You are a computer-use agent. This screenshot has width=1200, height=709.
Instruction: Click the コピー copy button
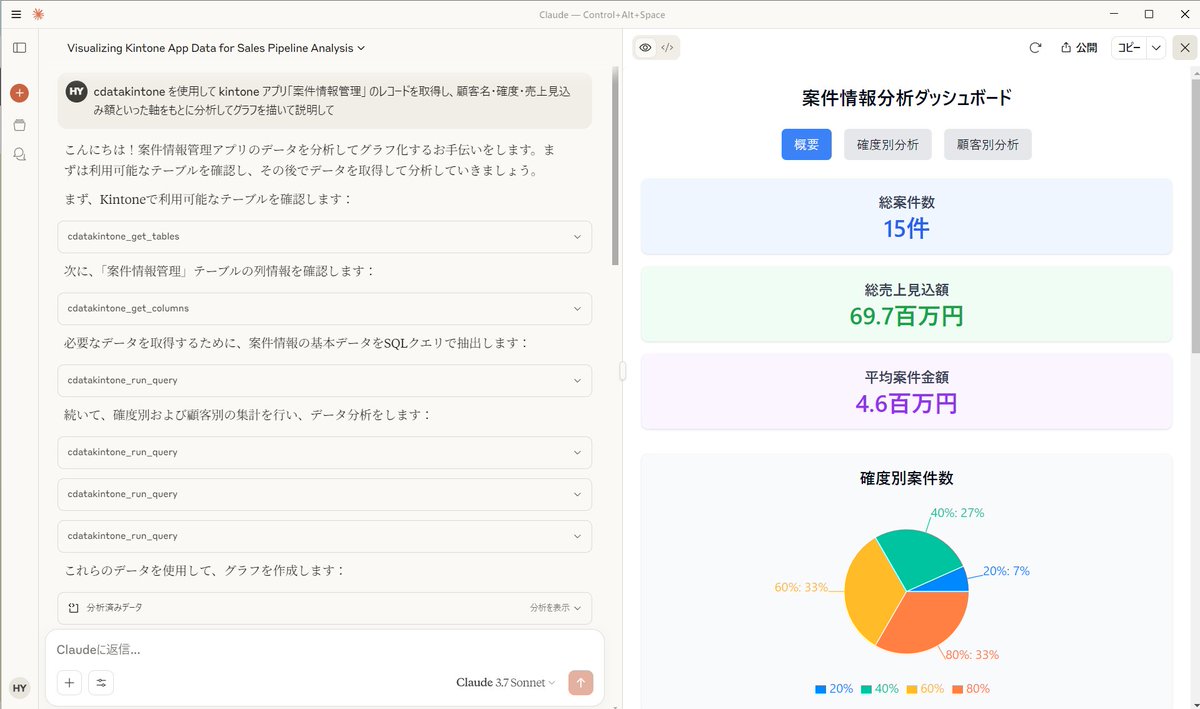1129,47
